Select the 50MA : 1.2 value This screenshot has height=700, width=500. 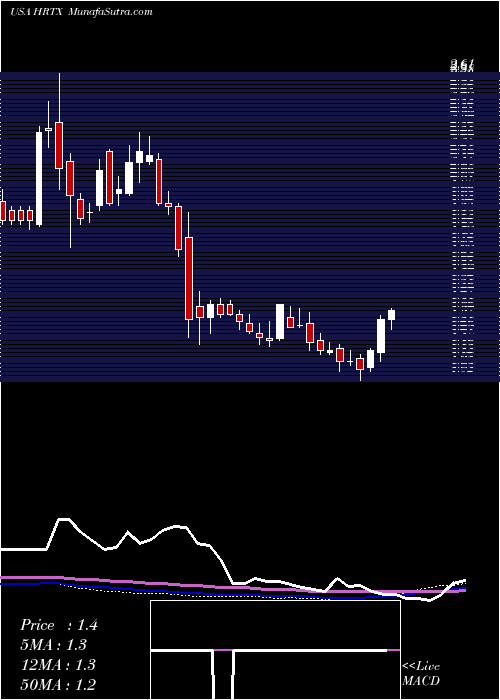[58, 685]
